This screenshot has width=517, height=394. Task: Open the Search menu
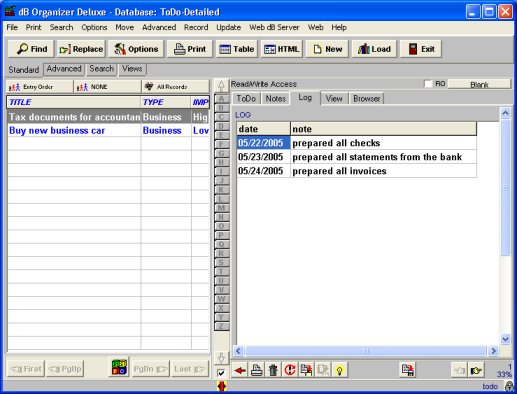point(61,27)
